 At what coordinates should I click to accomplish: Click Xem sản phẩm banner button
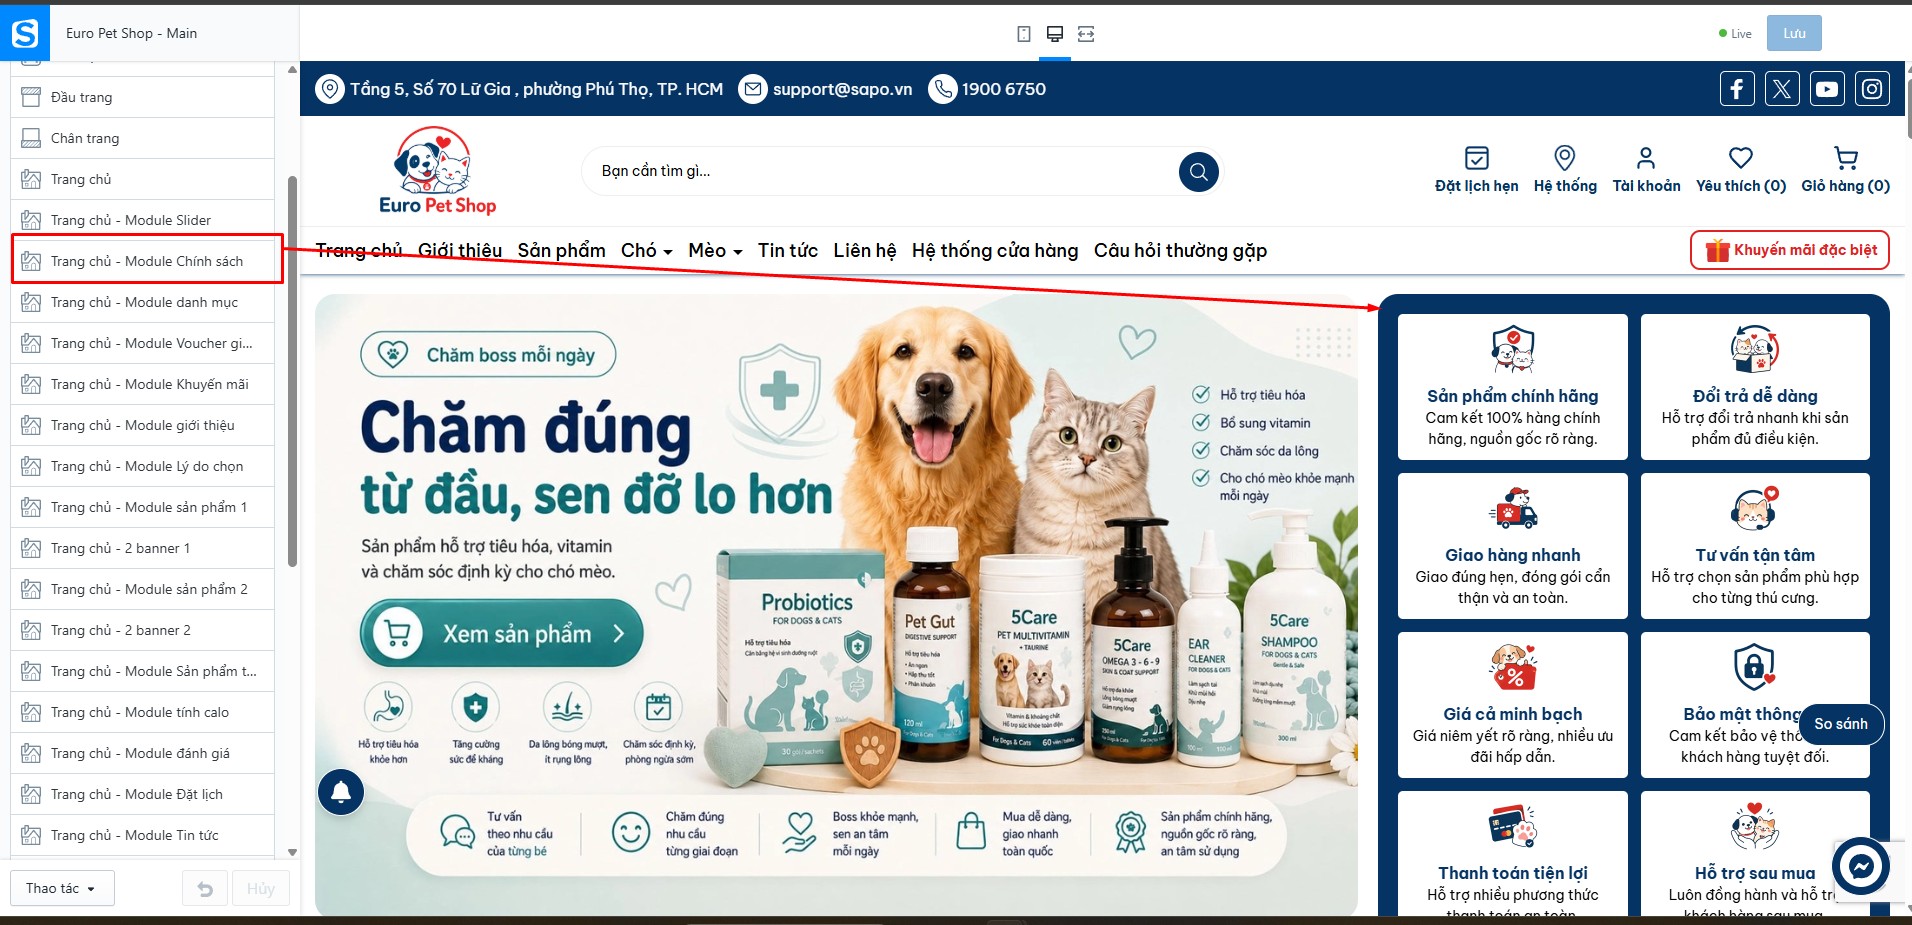(501, 633)
